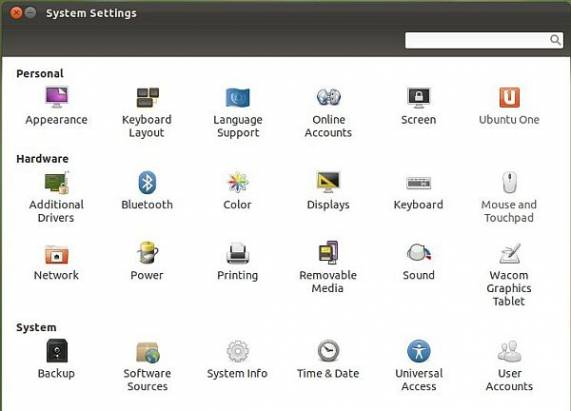Open Bluetooth settings
The image size is (571, 411).
[x=147, y=190]
